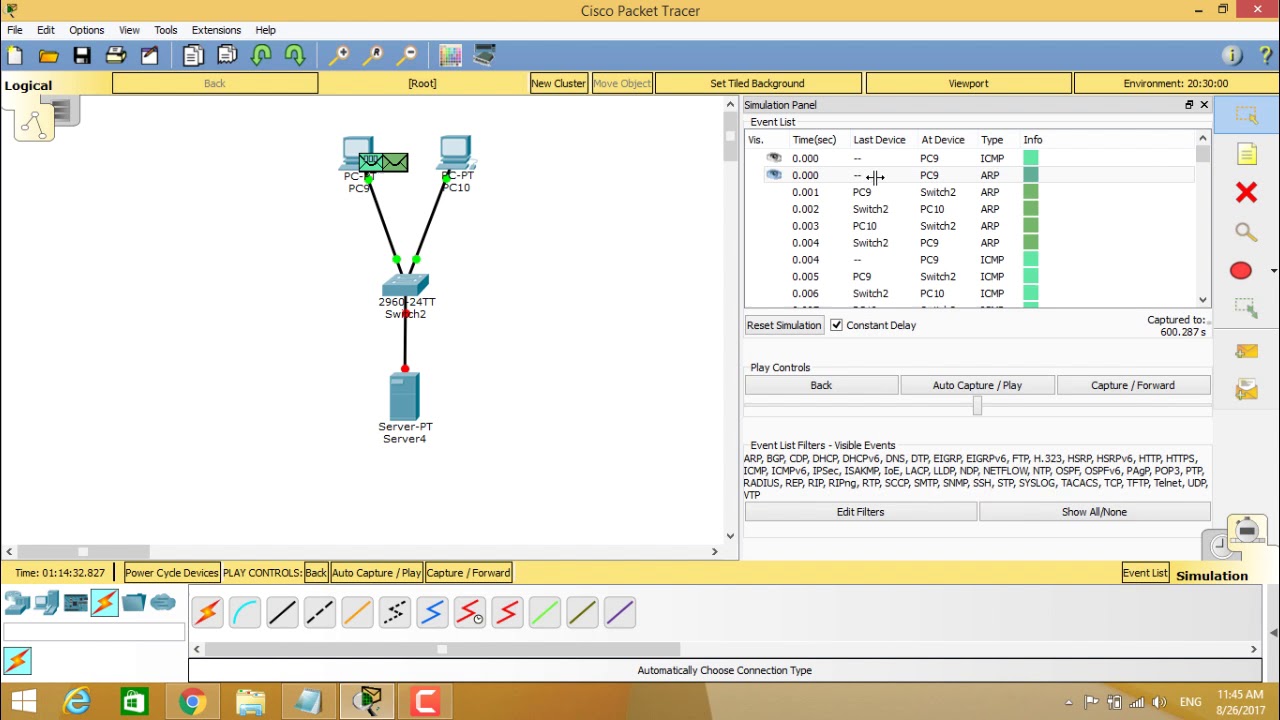This screenshot has width=1280, height=720.
Task: Click Edit Filters button
Action: coord(860,512)
